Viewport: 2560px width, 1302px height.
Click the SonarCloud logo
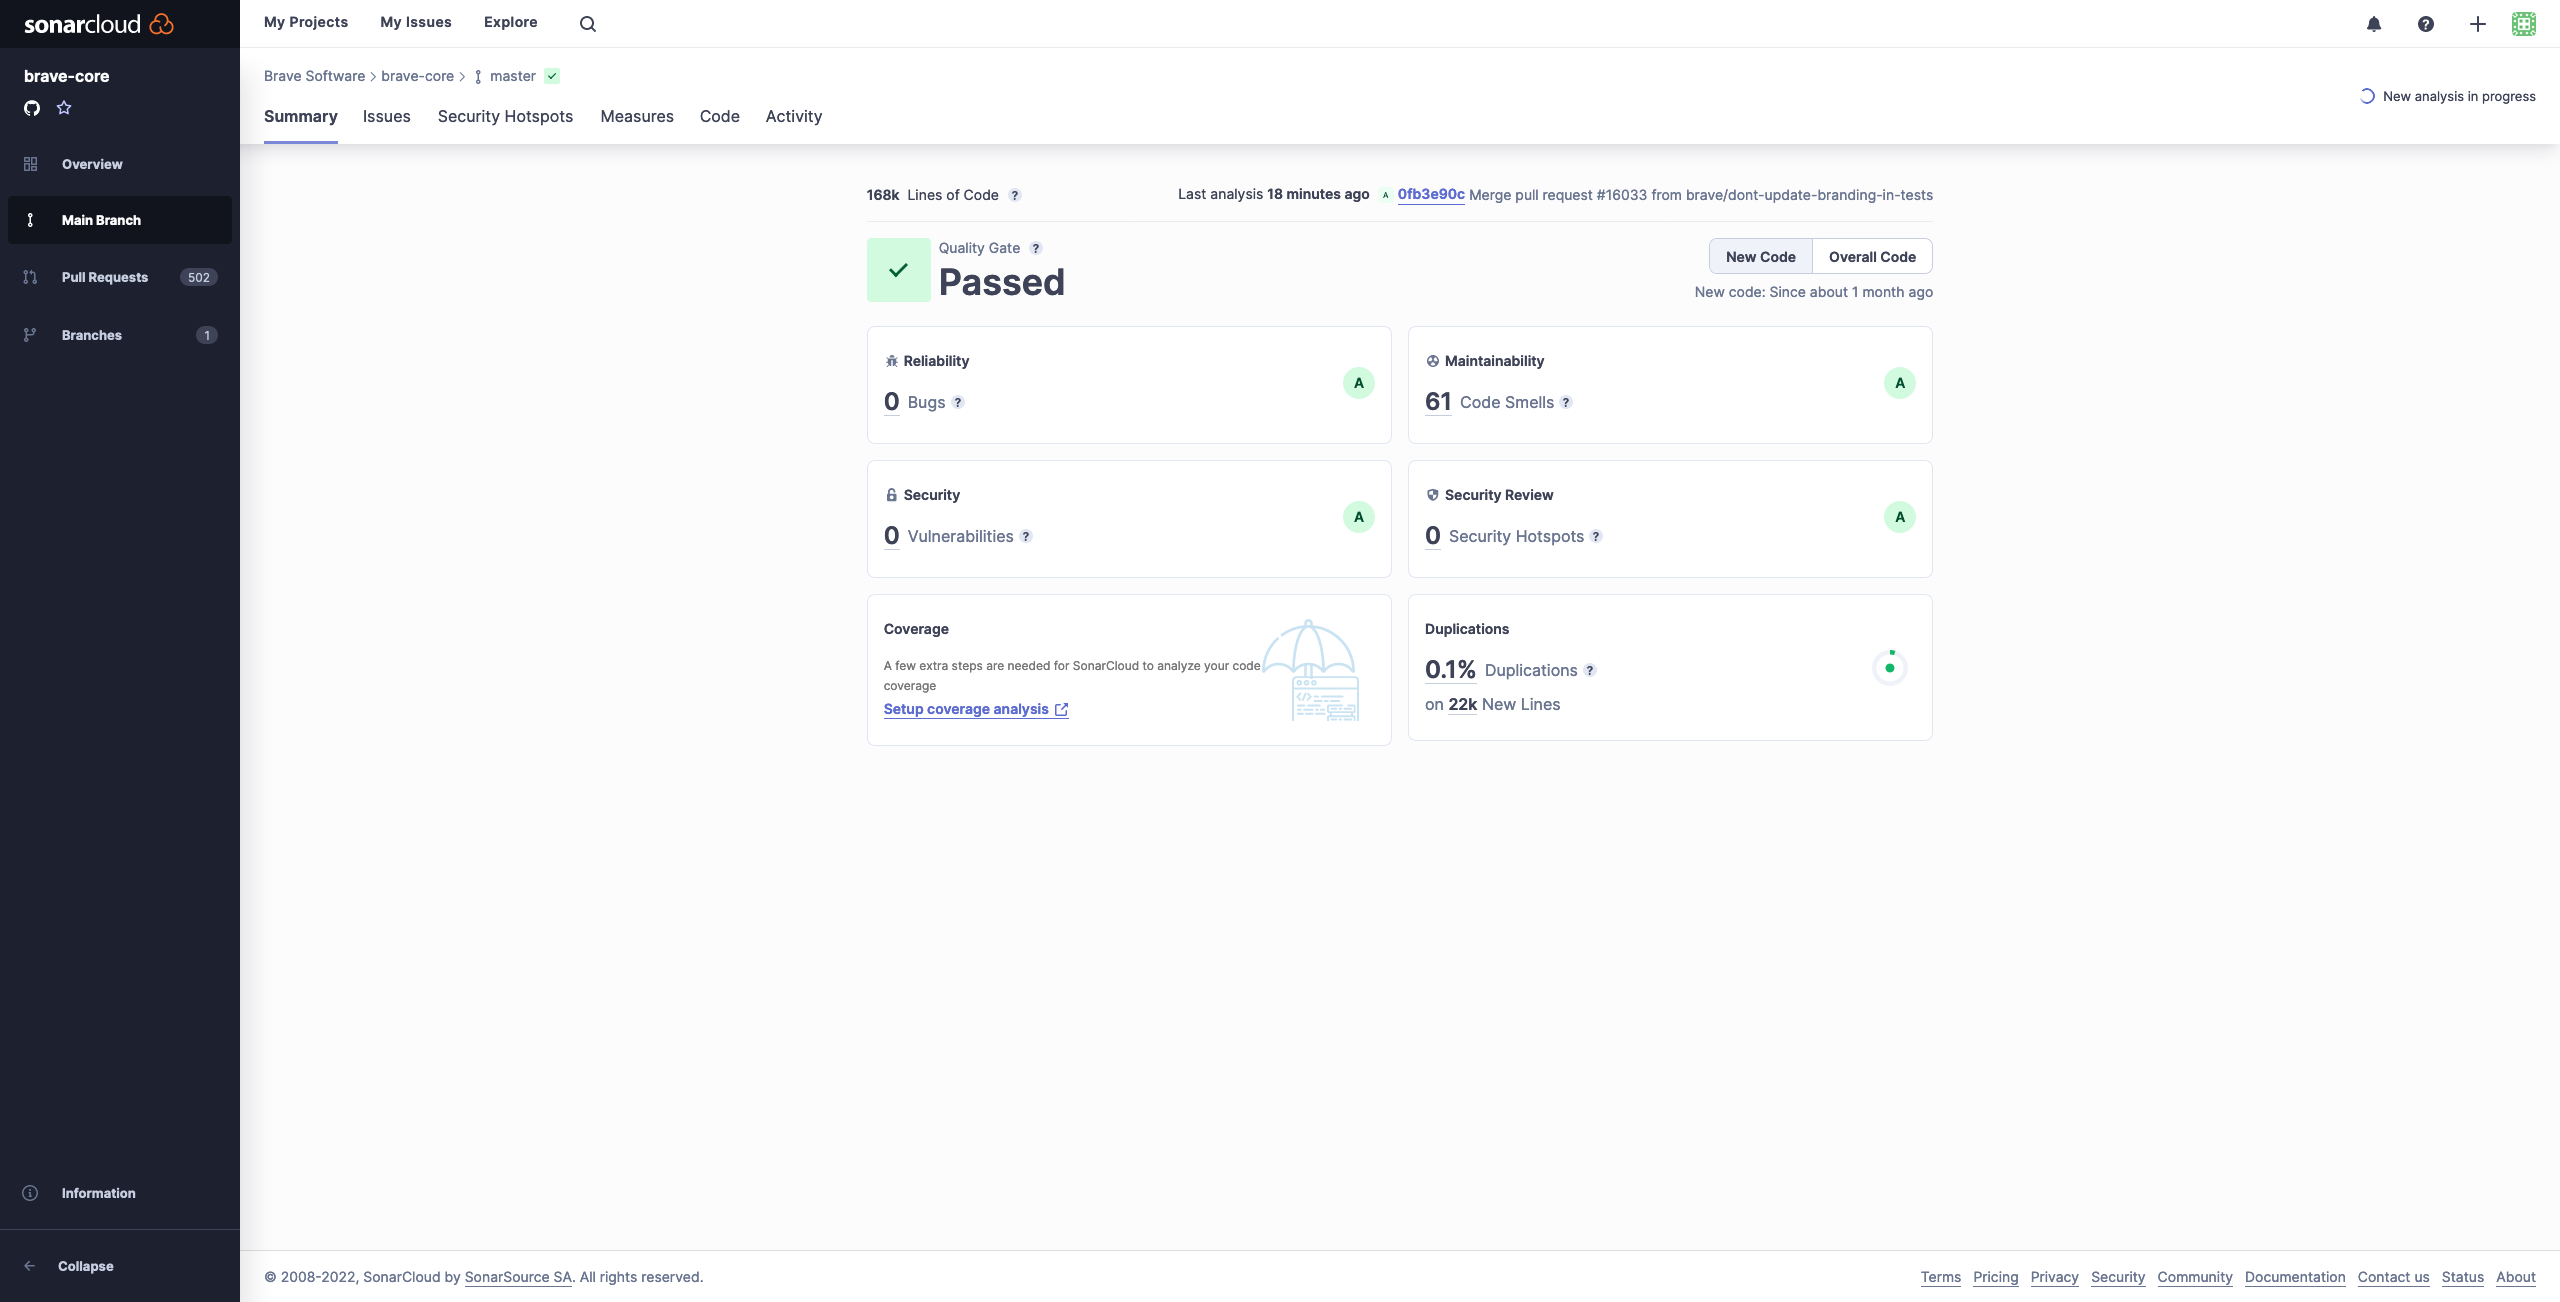(x=97, y=23)
